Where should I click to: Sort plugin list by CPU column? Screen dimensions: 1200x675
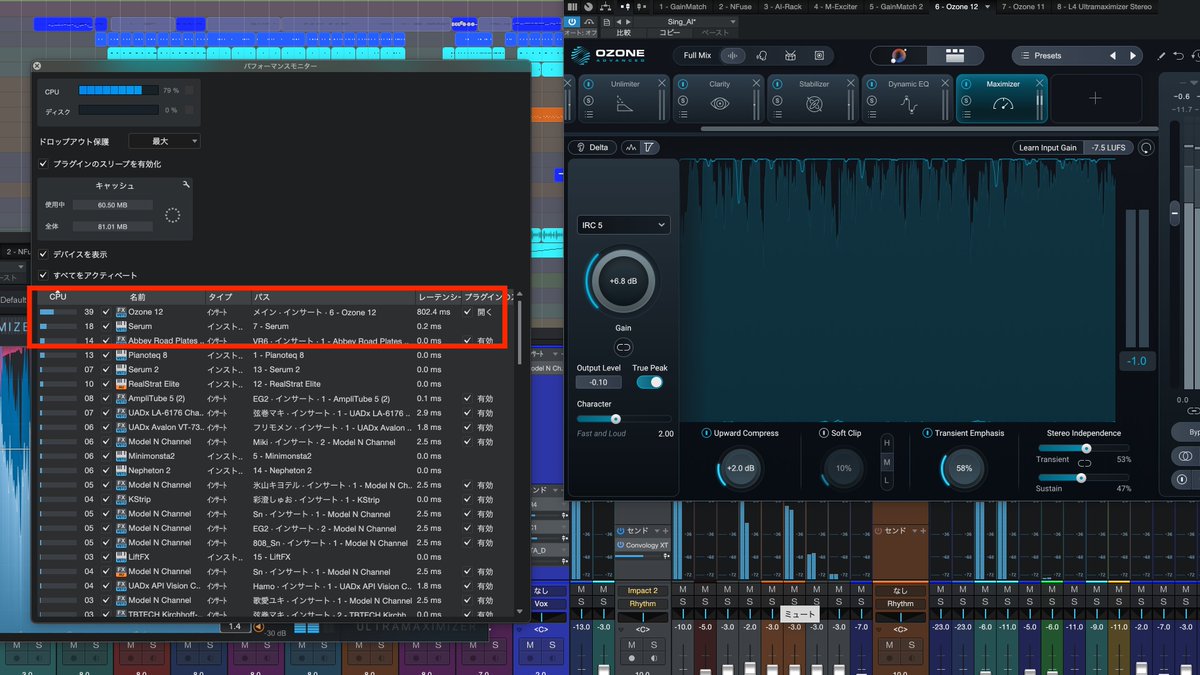click(58, 297)
